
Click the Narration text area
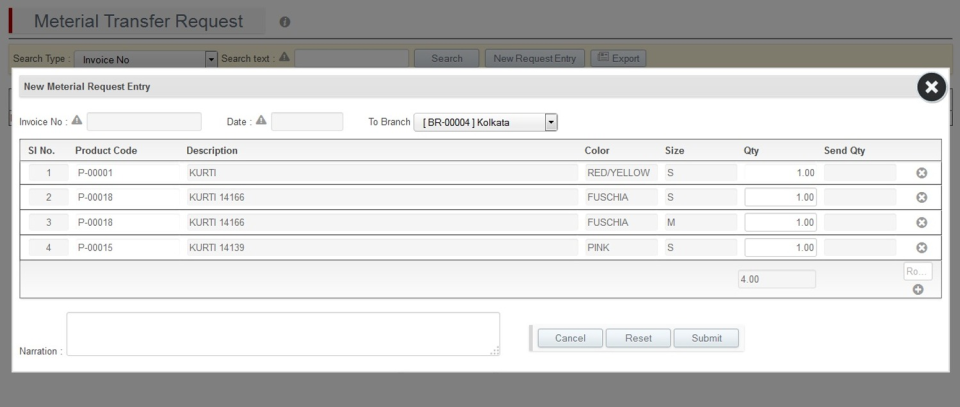coord(283,334)
